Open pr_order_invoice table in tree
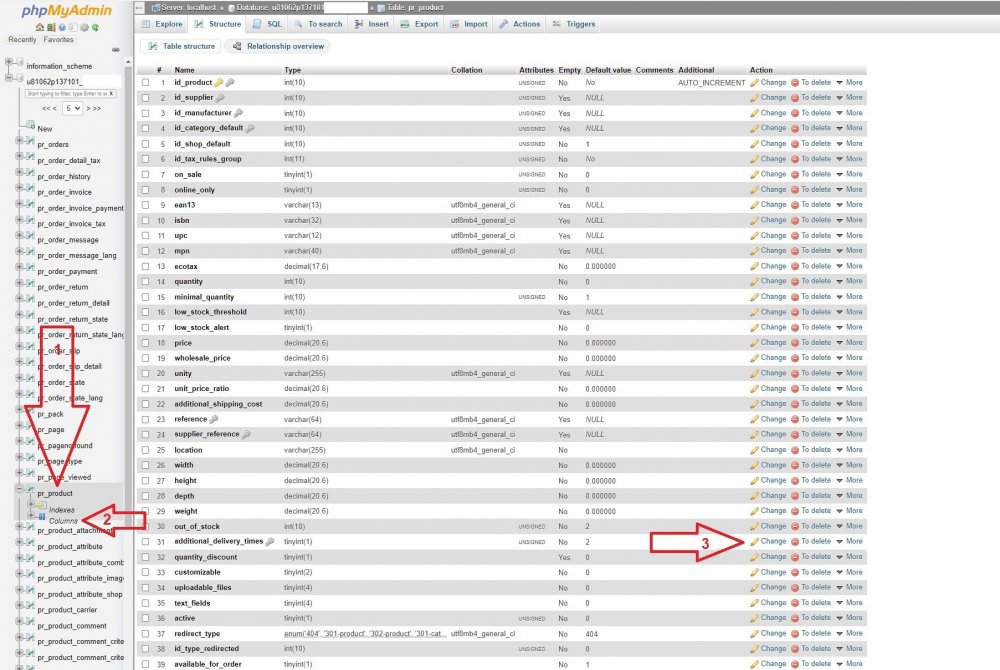The height and width of the screenshot is (670, 1000). [64, 193]
